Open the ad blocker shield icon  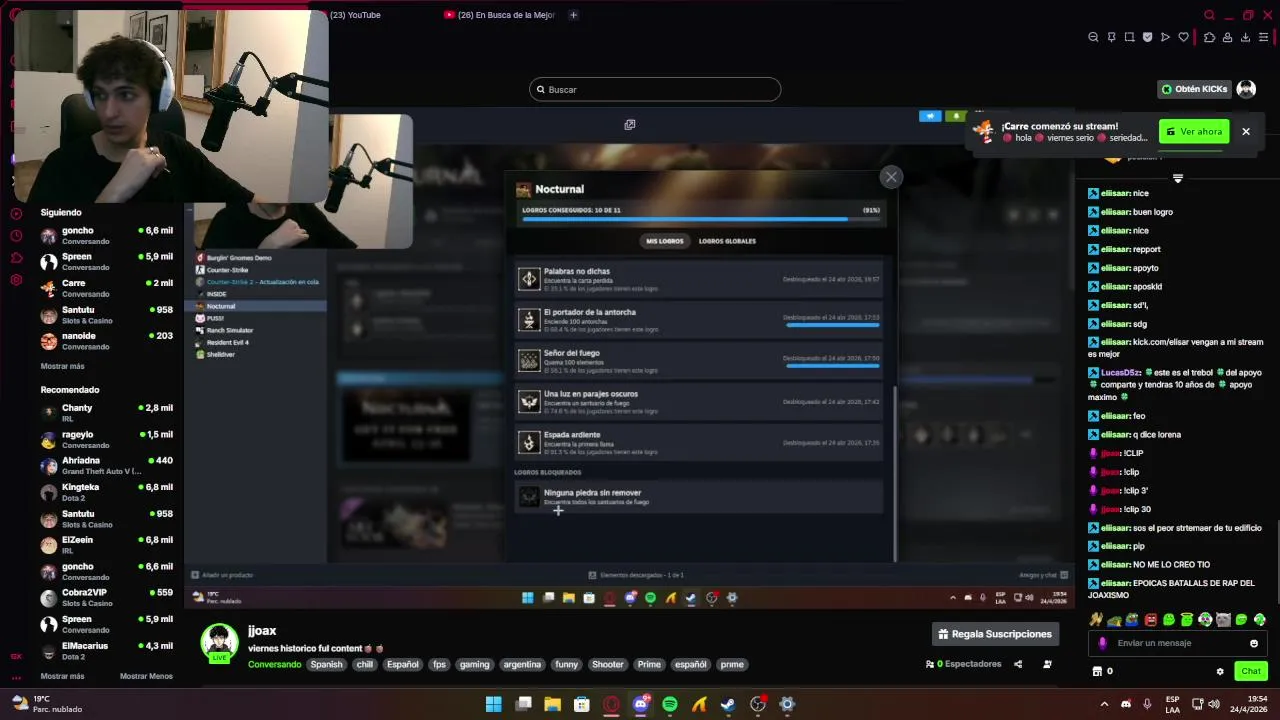coord(1147,37)
